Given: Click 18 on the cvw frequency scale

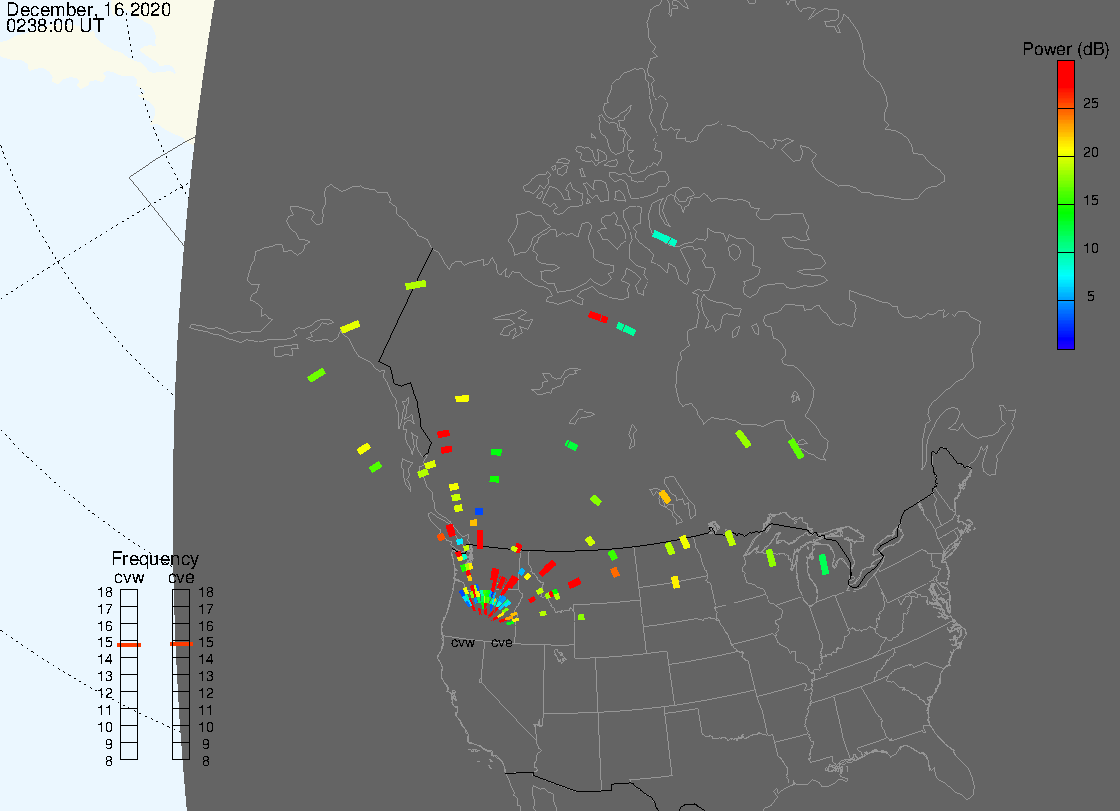Looking at the screenshot, I should 105,592.
